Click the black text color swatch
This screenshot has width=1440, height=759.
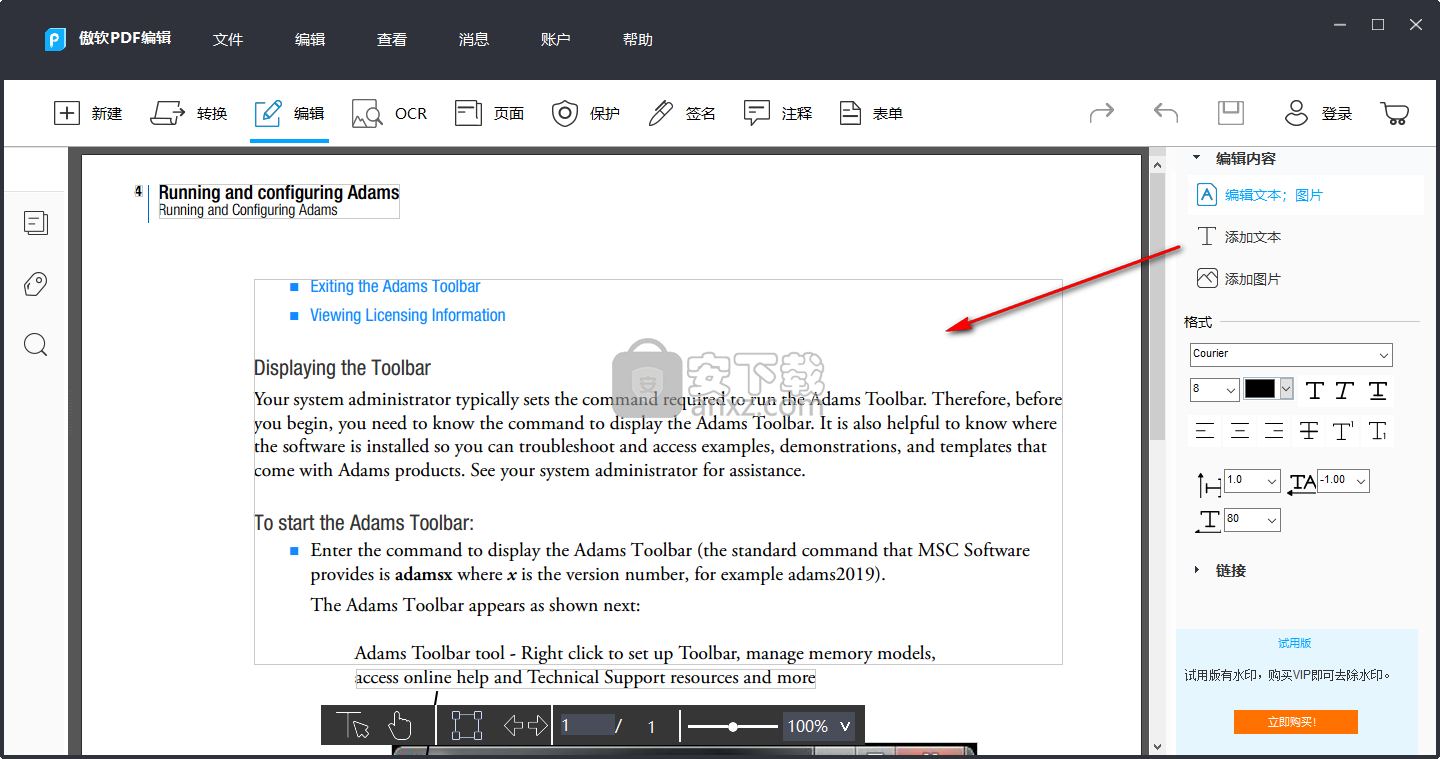coord(1260,389)
